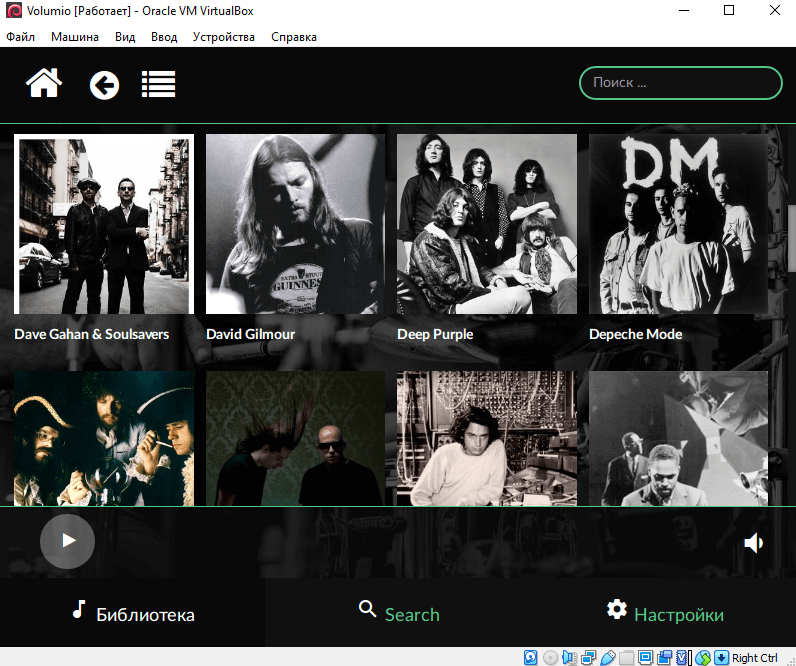796x666 pixels.
Task: Click the optical disc status bar icon
Action: click(x=550, y=657)
